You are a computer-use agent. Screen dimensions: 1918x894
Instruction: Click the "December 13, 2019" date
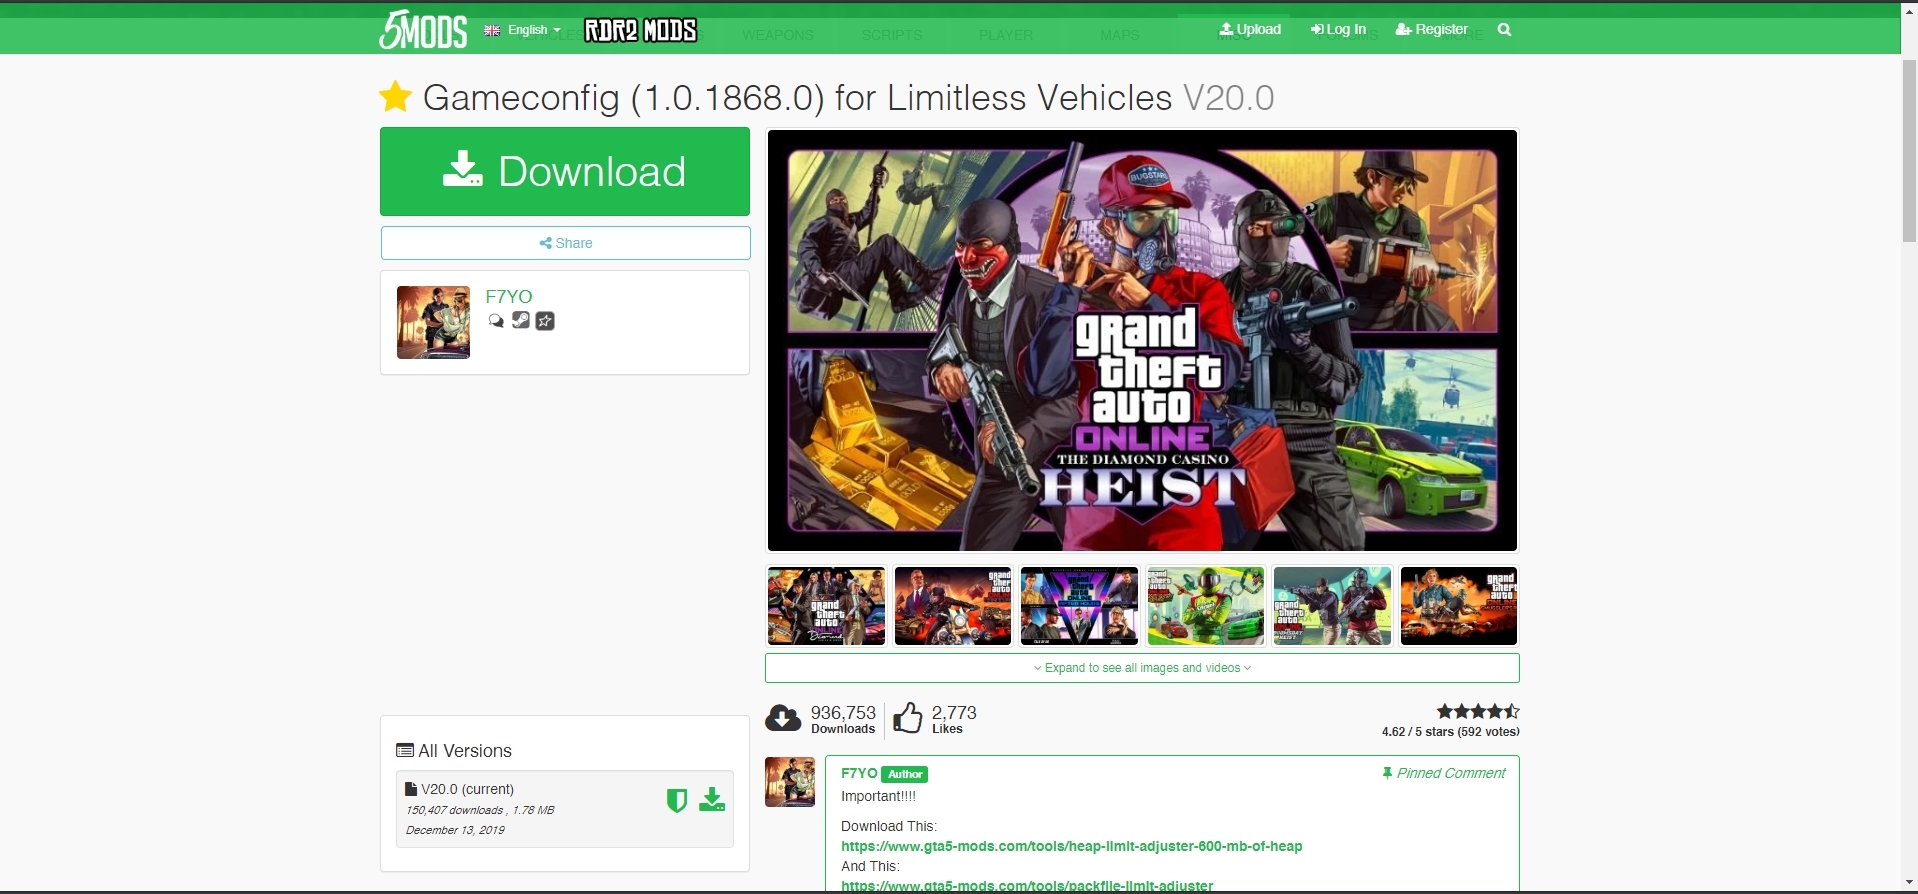455,830
